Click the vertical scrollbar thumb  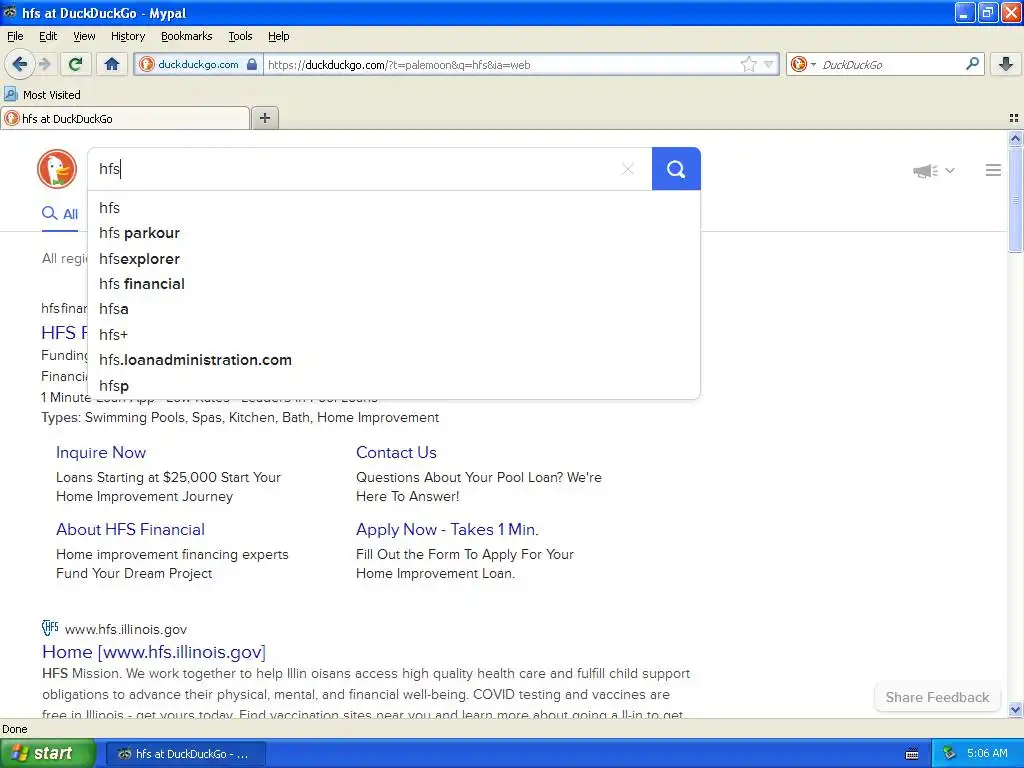(x=1015, y=199)
